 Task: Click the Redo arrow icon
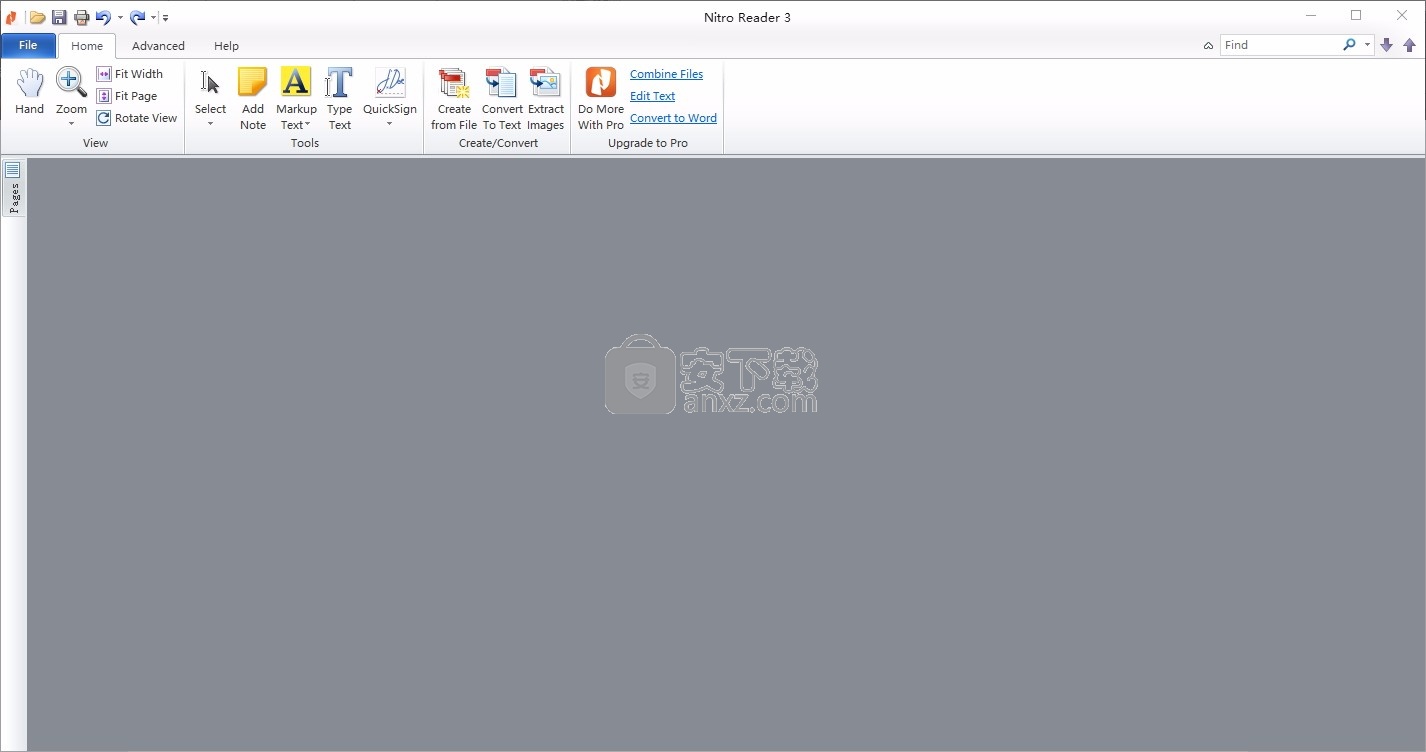pyautogui.click(x=138, y=17)
